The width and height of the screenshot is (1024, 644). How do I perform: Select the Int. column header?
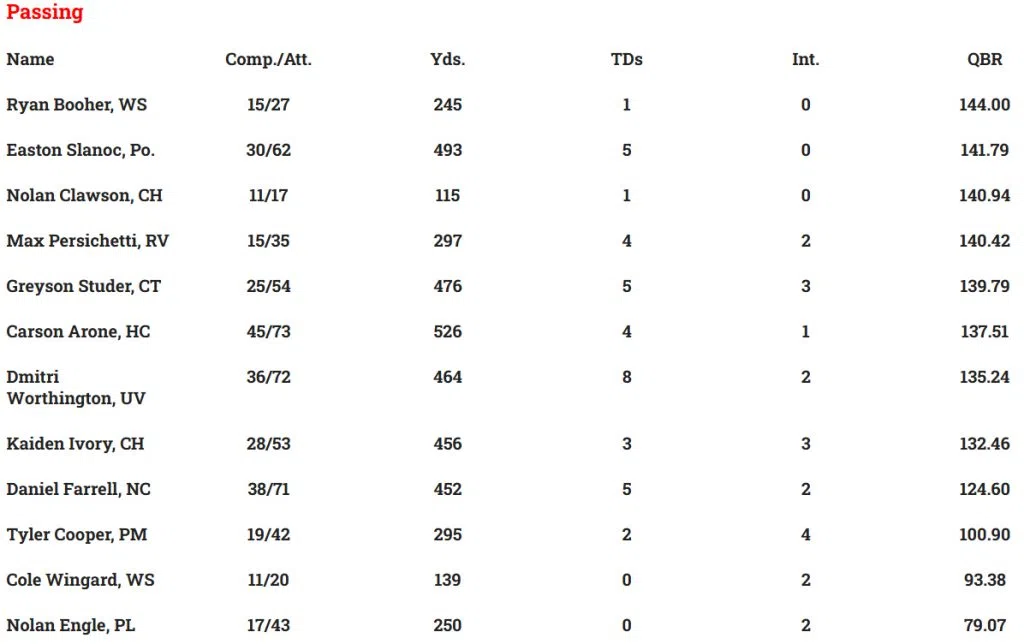[805, 59]
